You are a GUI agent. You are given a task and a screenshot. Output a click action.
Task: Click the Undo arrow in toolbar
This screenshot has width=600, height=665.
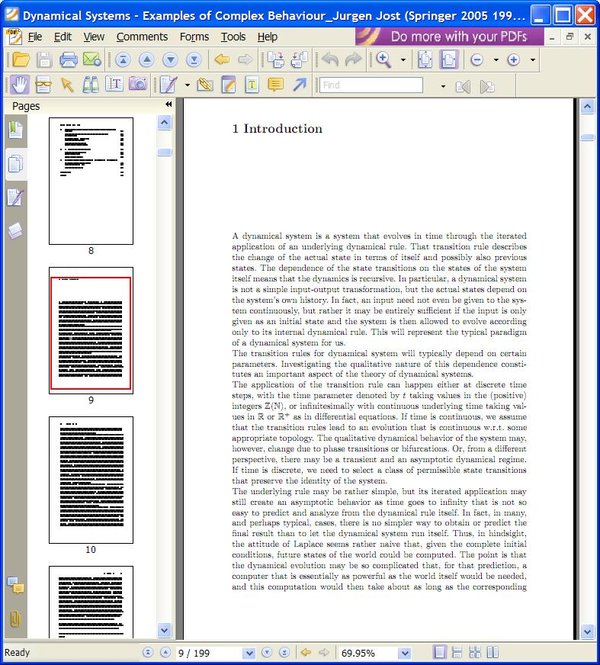click(329, 60)
